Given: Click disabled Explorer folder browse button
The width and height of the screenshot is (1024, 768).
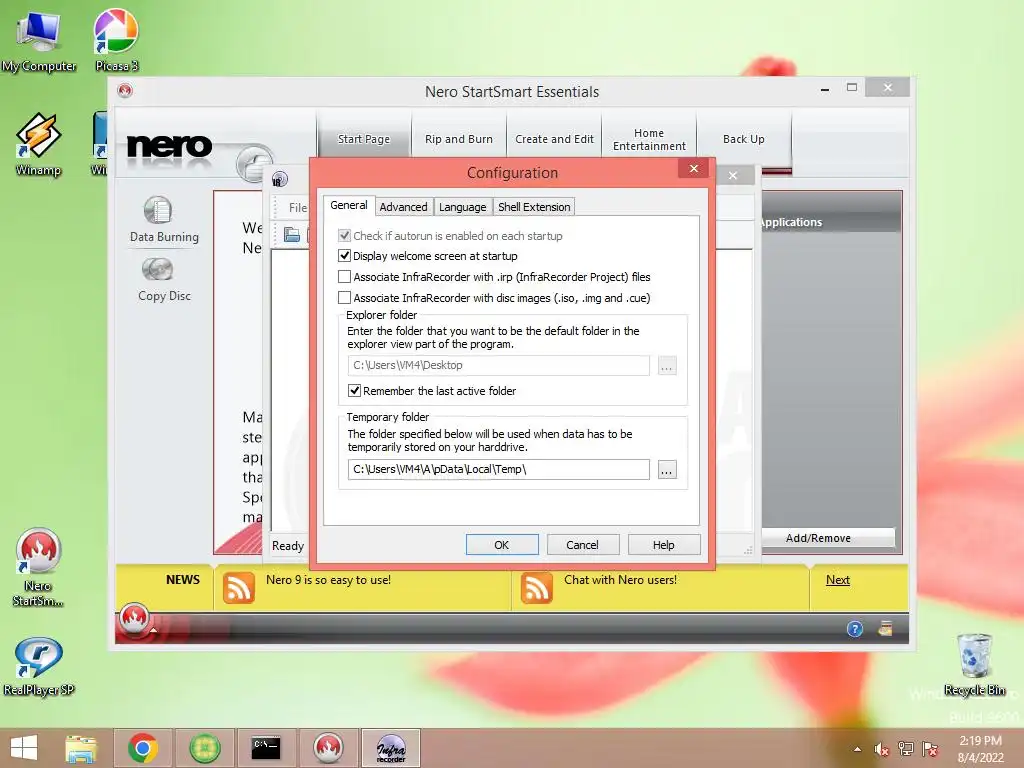Looking at the screenshot, I should click(667, 366).
